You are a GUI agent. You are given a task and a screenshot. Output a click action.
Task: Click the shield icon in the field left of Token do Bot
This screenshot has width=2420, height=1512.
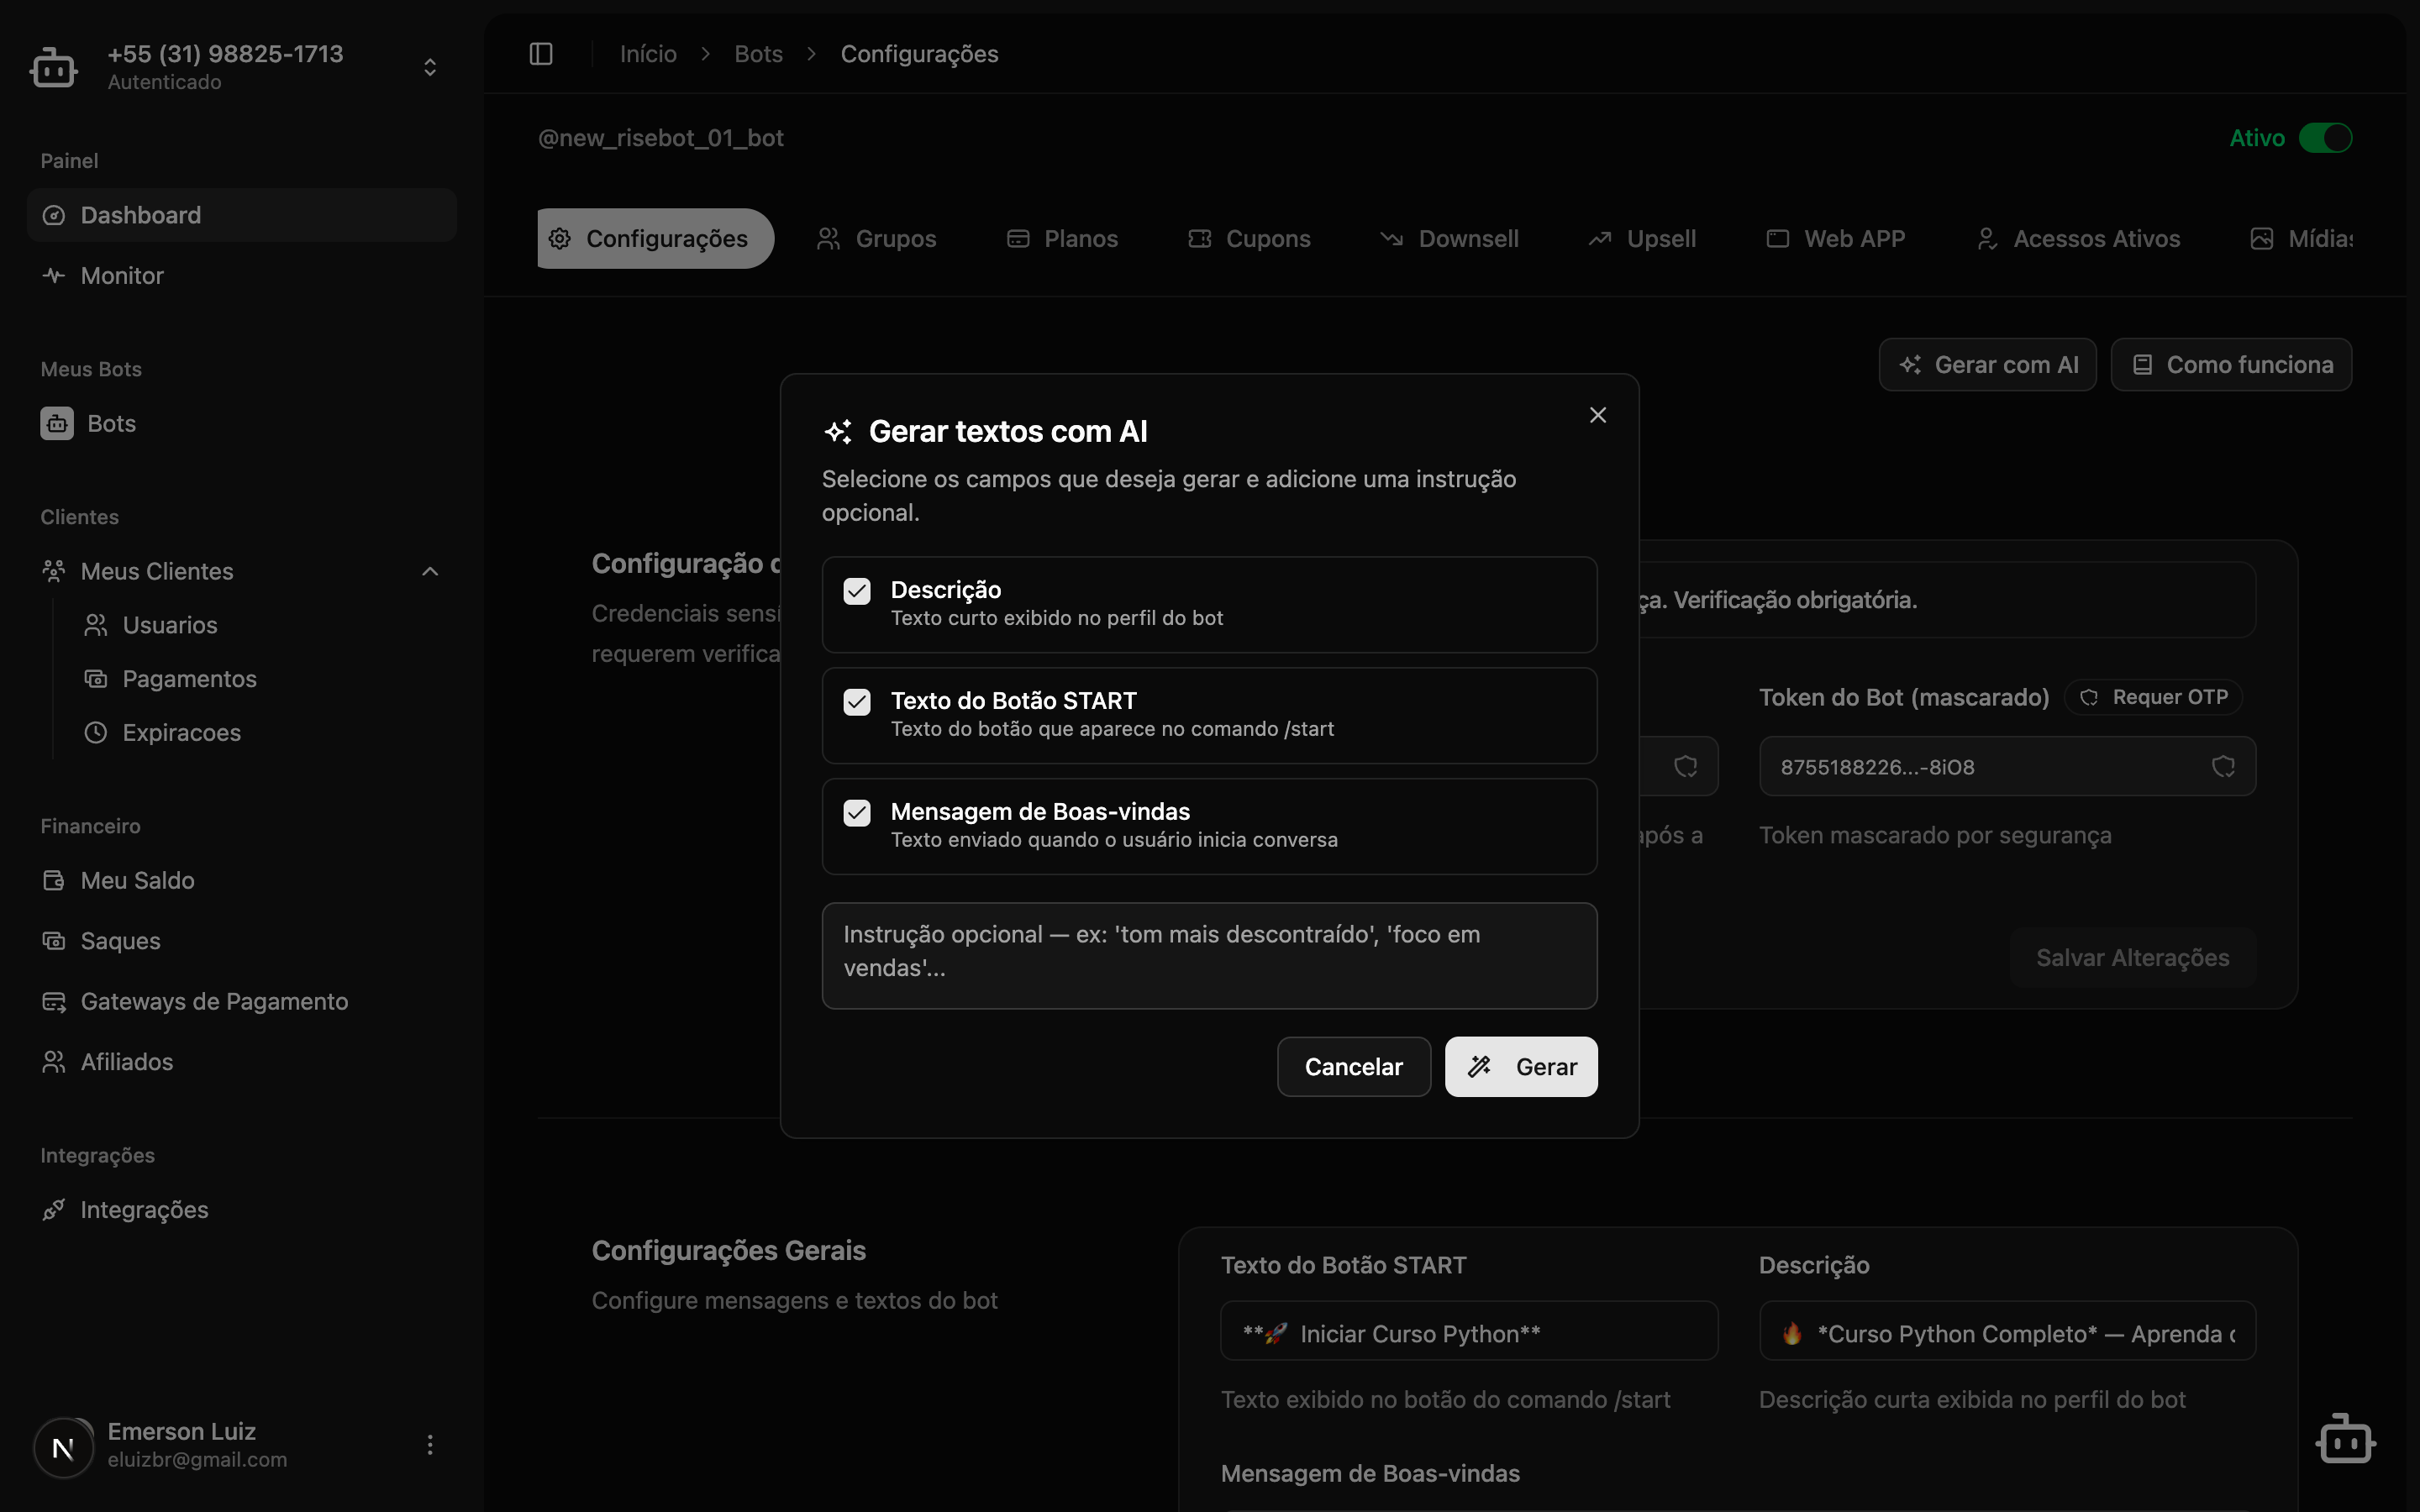(1686, 767)
